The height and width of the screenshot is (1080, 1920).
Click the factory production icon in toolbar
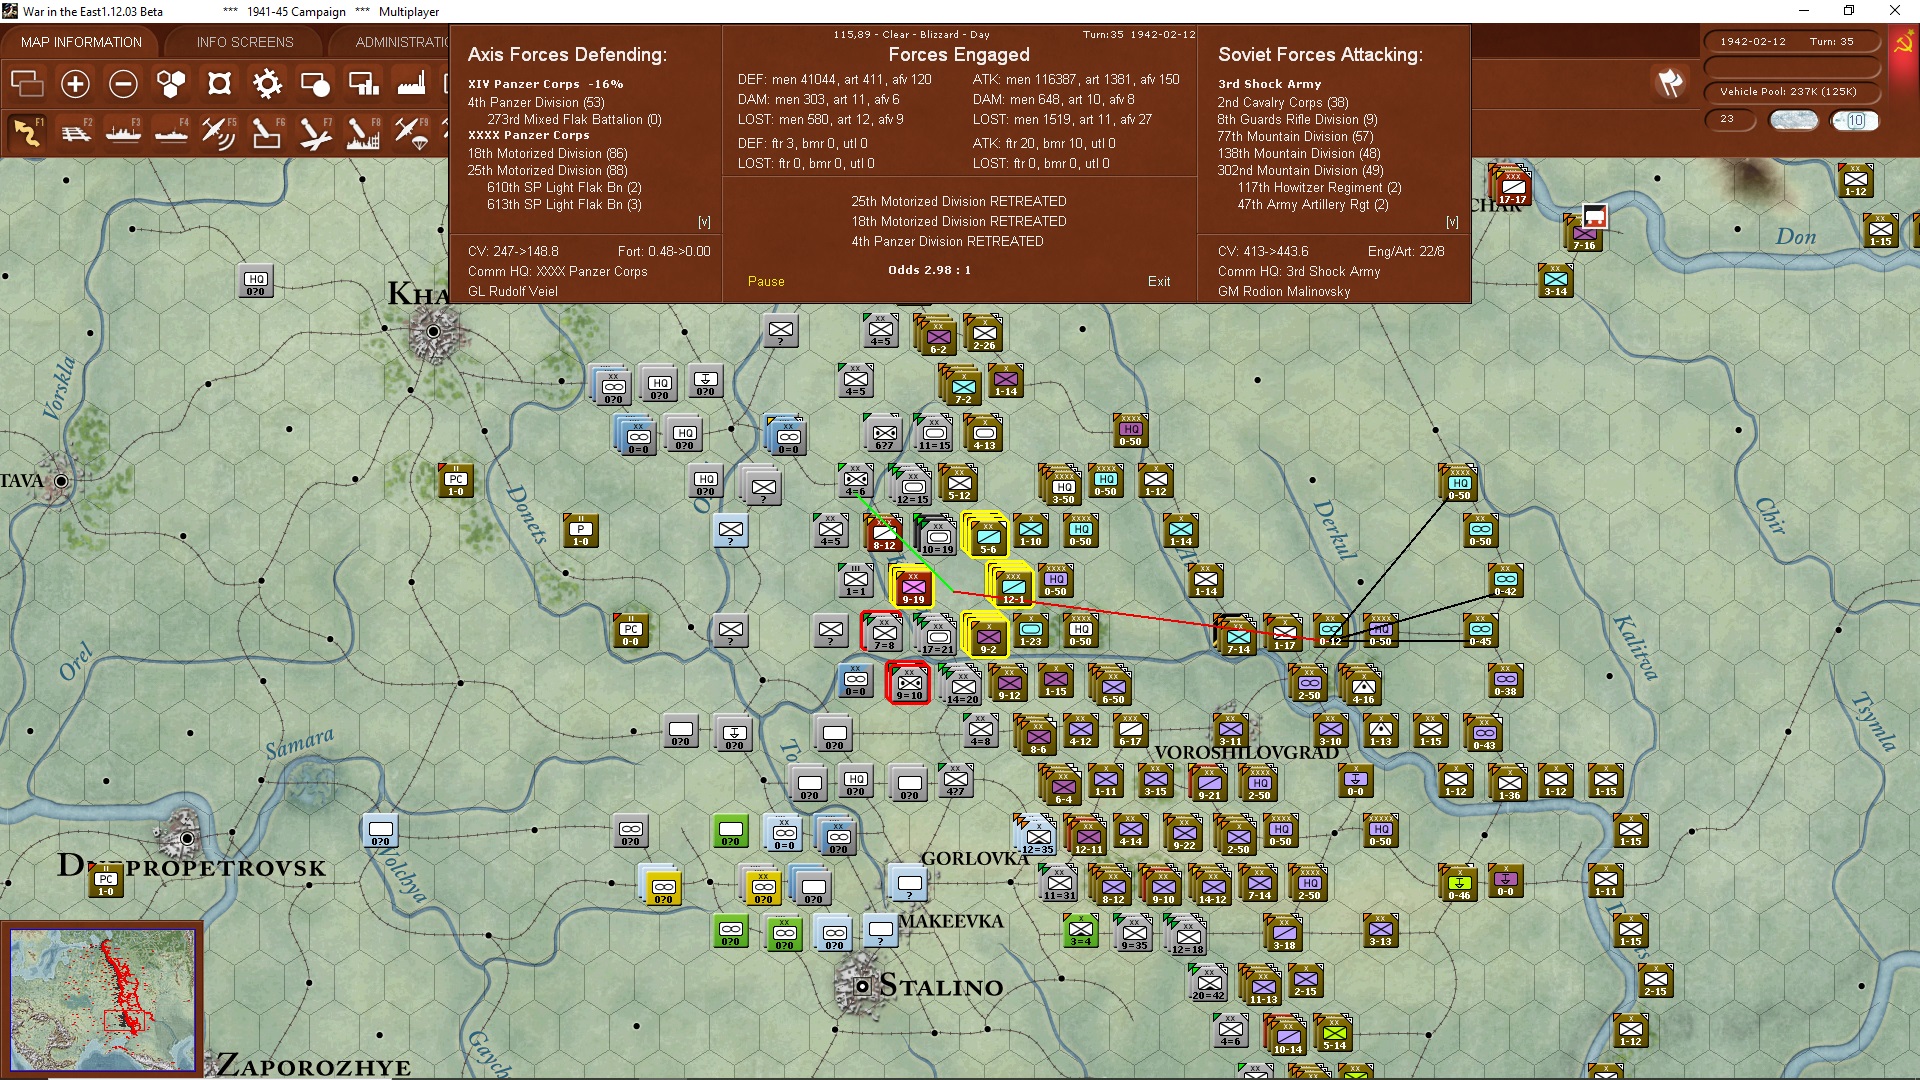click(411, 84)
